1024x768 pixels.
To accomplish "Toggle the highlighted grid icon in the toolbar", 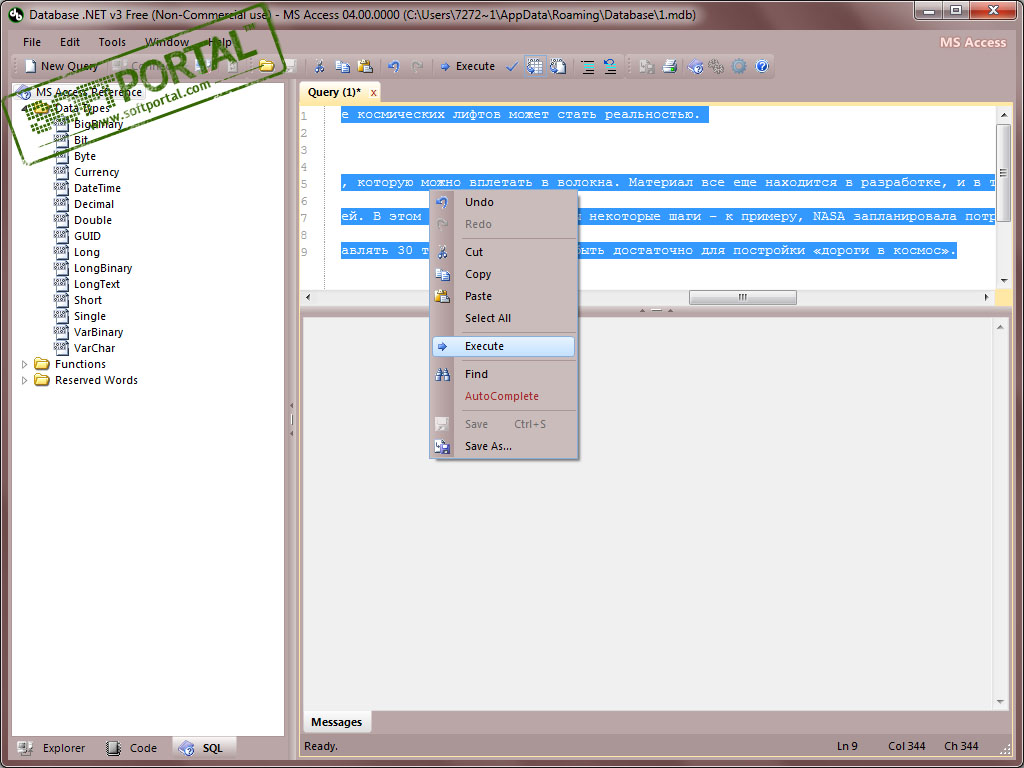I will pyautogui.click(x=535, y=66).
